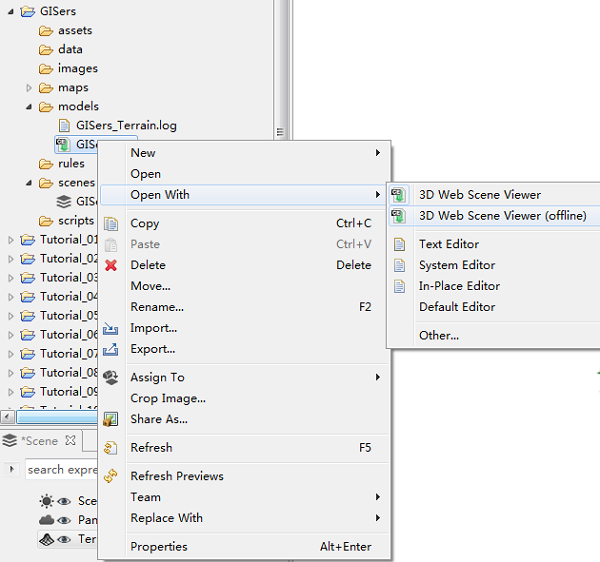
Task: Open the Replace With submenu
Action: (x=244, y=518)
